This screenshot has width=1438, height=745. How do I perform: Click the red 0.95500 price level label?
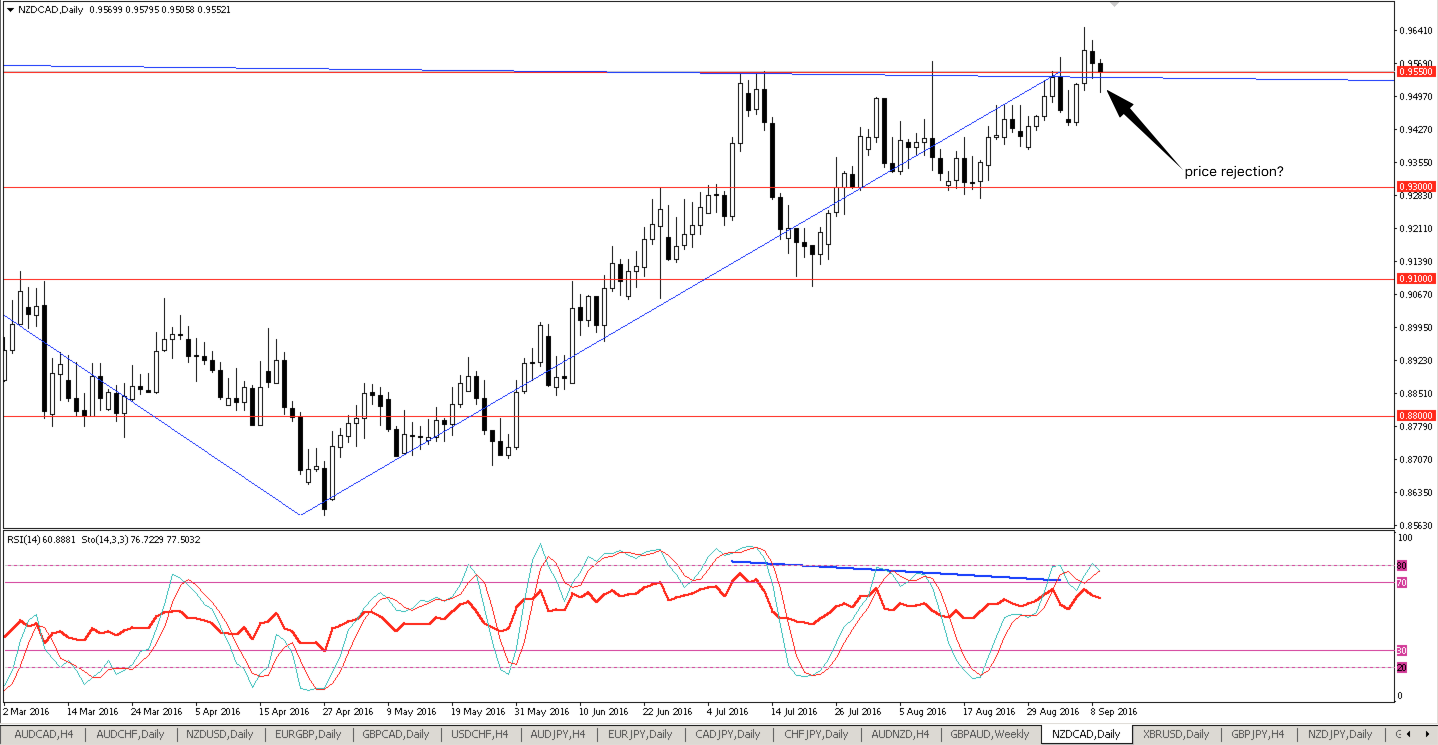coord(1415,72)
